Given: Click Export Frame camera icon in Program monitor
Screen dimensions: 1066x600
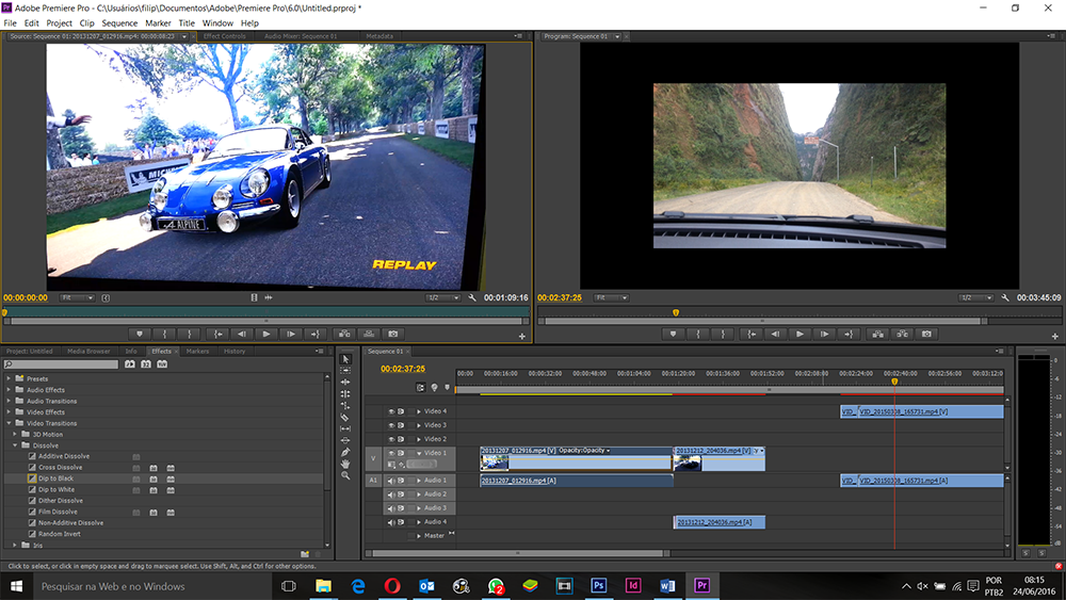Looking at the screenshot, I should 927,334.
